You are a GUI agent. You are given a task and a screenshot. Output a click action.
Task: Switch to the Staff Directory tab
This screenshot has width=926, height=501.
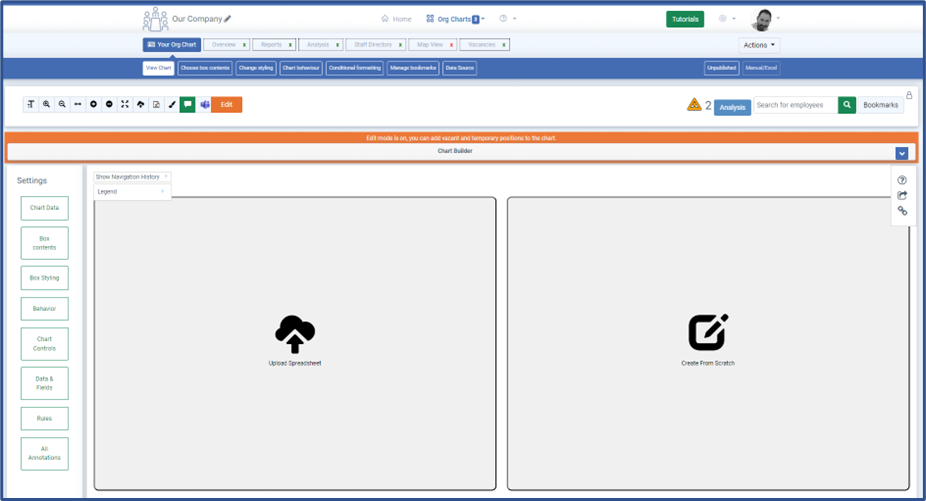point(374,45)
